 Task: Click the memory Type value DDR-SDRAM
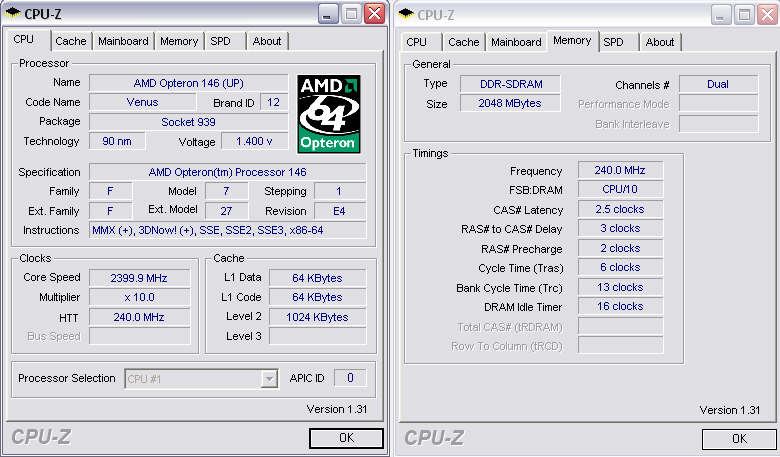pos(510,84)
